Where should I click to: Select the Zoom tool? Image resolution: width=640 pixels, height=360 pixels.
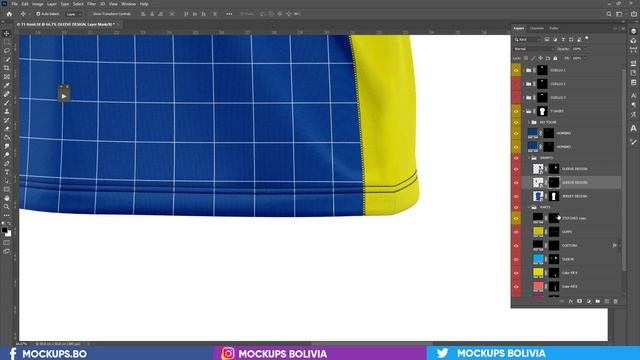(7, 207)
